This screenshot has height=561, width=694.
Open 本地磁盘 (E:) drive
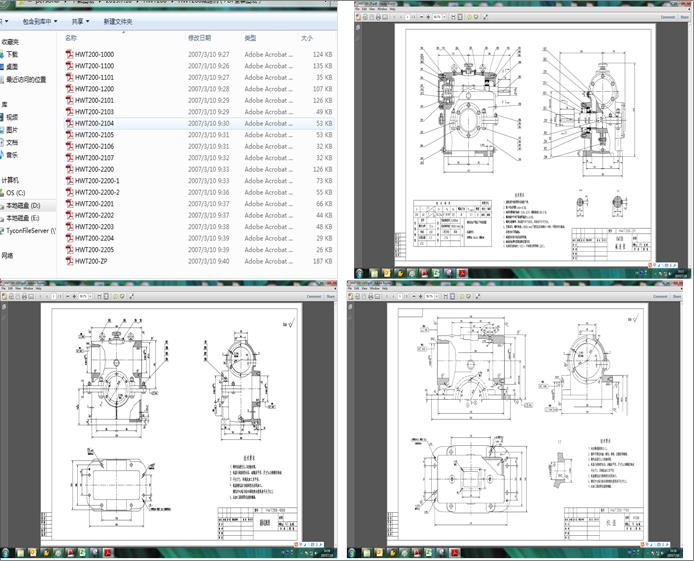coord(23,217)
